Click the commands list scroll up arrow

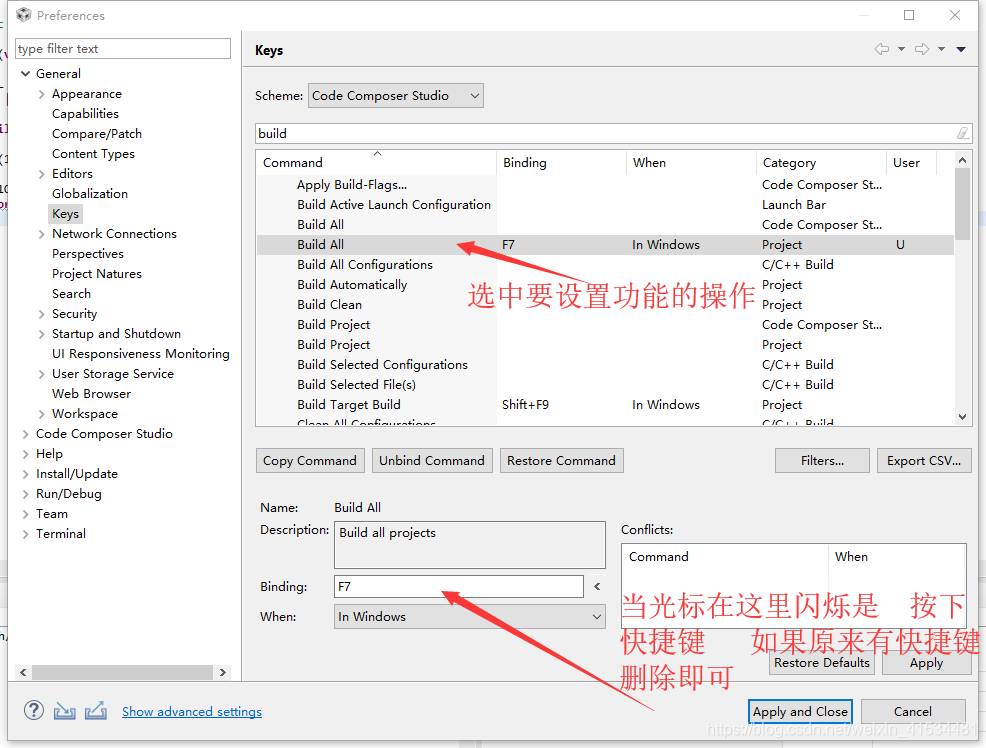[x=962, y=160]
